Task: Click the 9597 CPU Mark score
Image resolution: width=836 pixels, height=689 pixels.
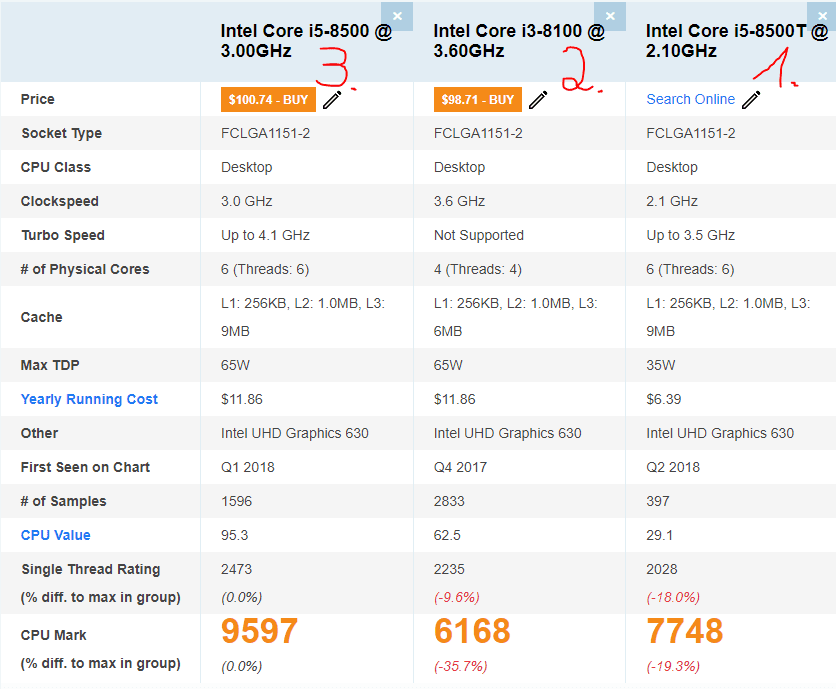Action: tap(260, 631)
